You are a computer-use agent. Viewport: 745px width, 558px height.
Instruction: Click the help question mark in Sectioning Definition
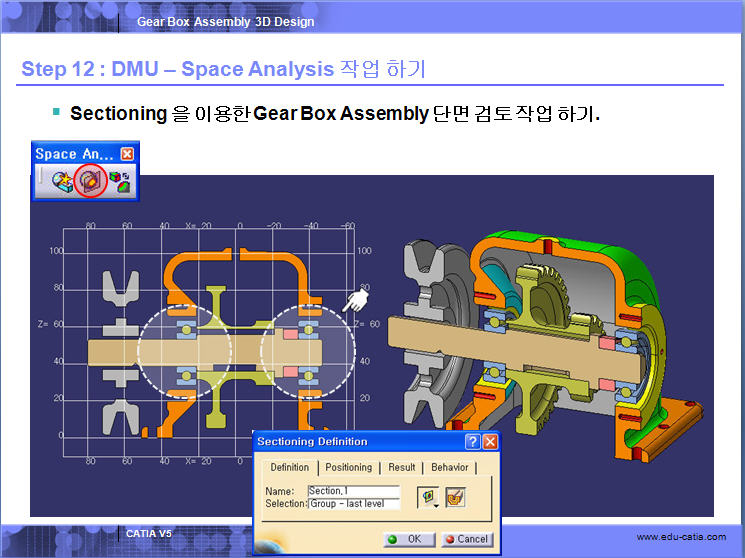click(x=472, y=442)
